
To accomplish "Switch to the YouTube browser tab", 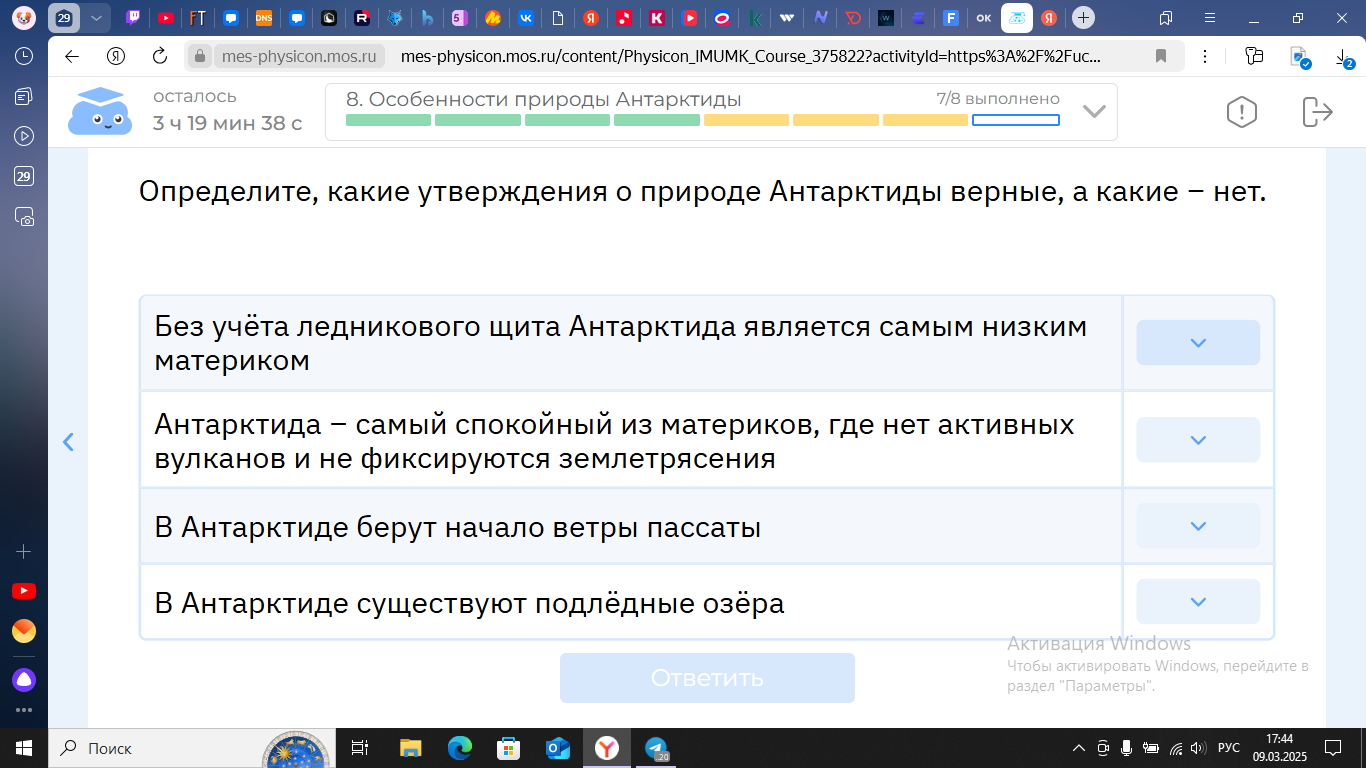I will click(166, 18).
